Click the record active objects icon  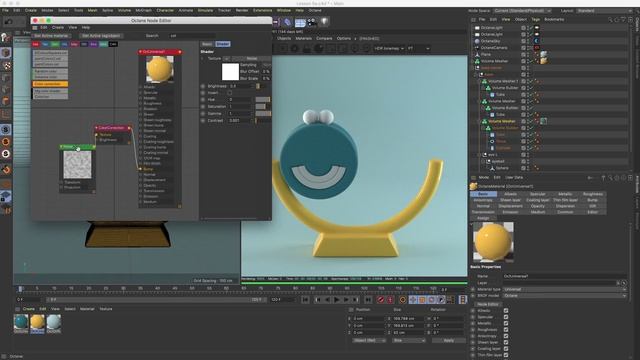point(380,300)
